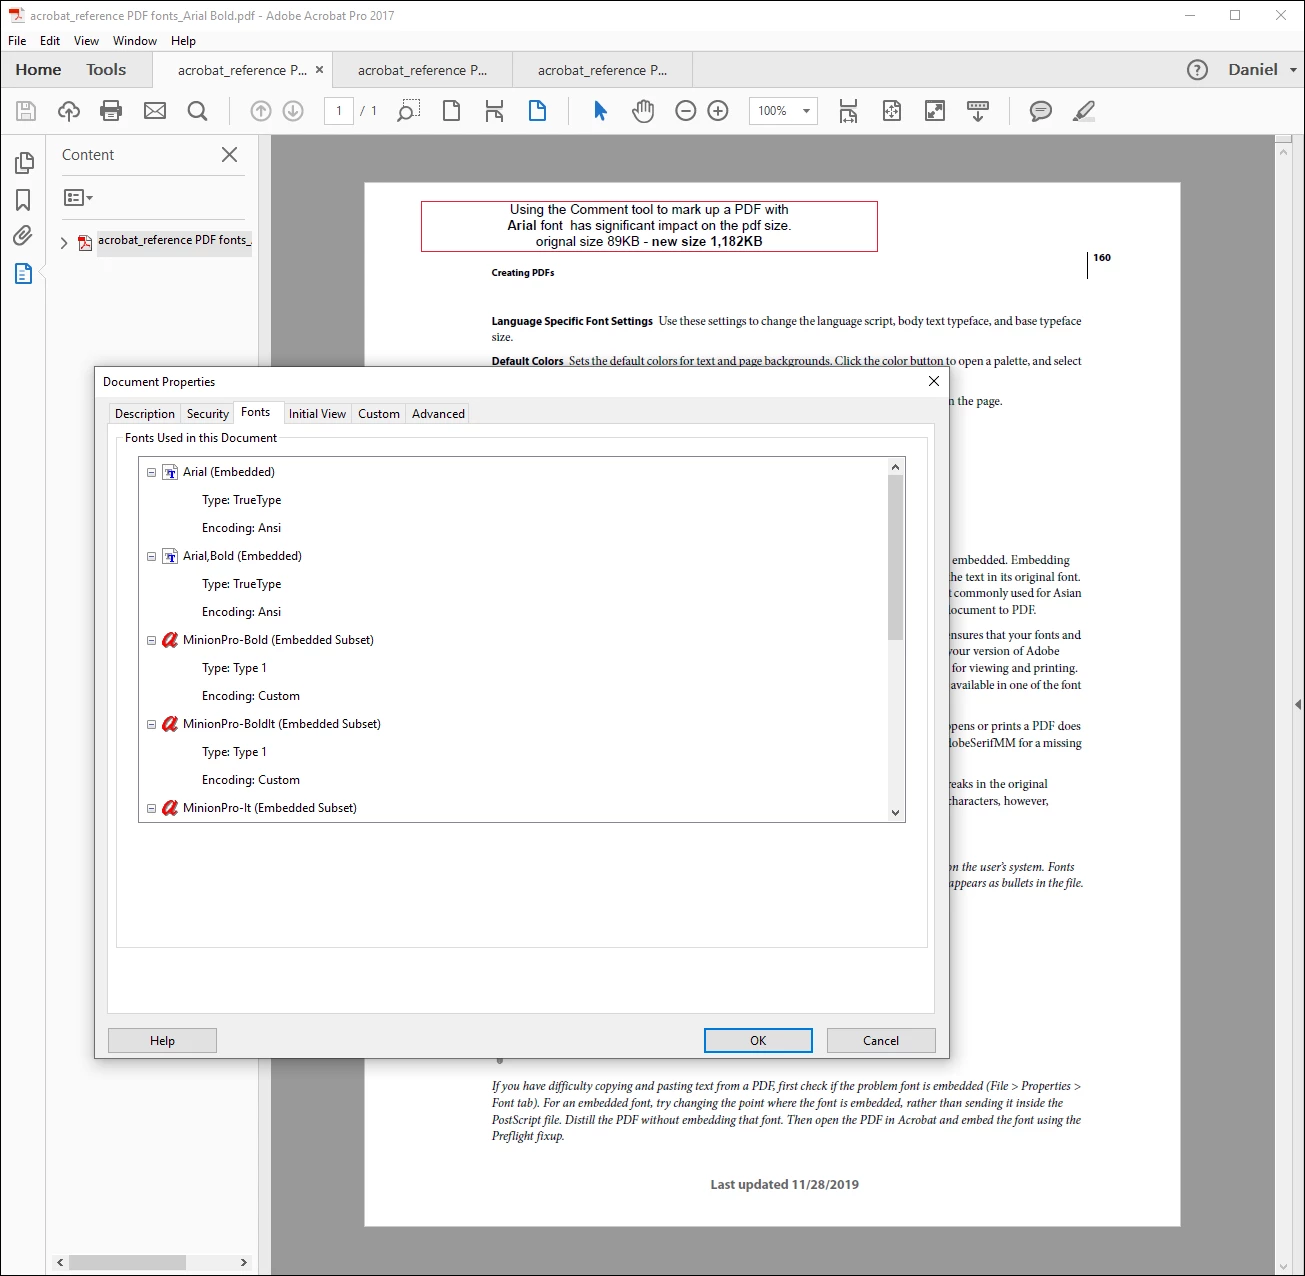Switch to the Description tab
The image size is (1305, 1276).
tap(145, 414)
